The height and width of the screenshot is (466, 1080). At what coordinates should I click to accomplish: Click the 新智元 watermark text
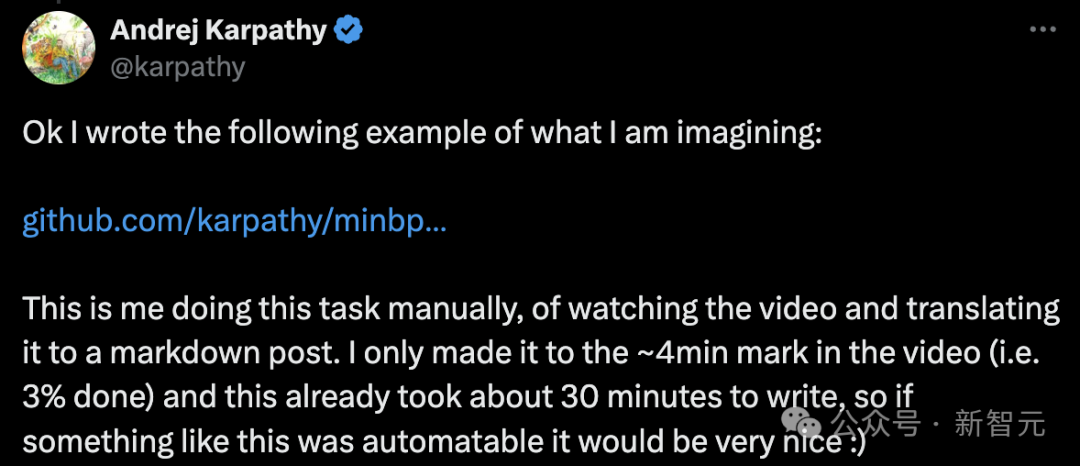[999, 424]
